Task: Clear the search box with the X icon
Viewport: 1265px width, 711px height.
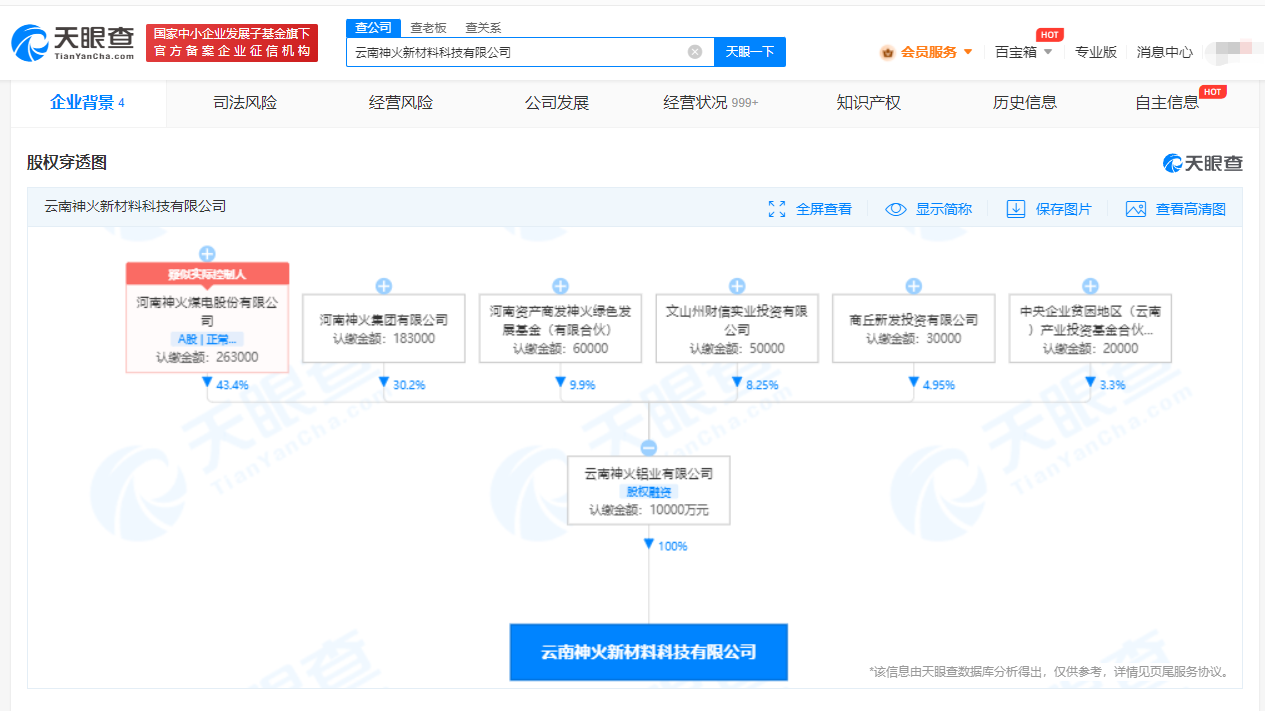Action: pyautogui.click(x=695, y=52)
